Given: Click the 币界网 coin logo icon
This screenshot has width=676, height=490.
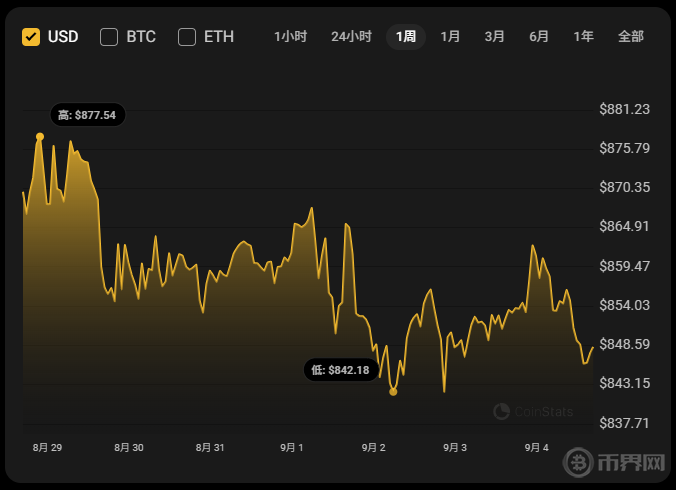Looking at the screenshot, I should tap(579, 464).
